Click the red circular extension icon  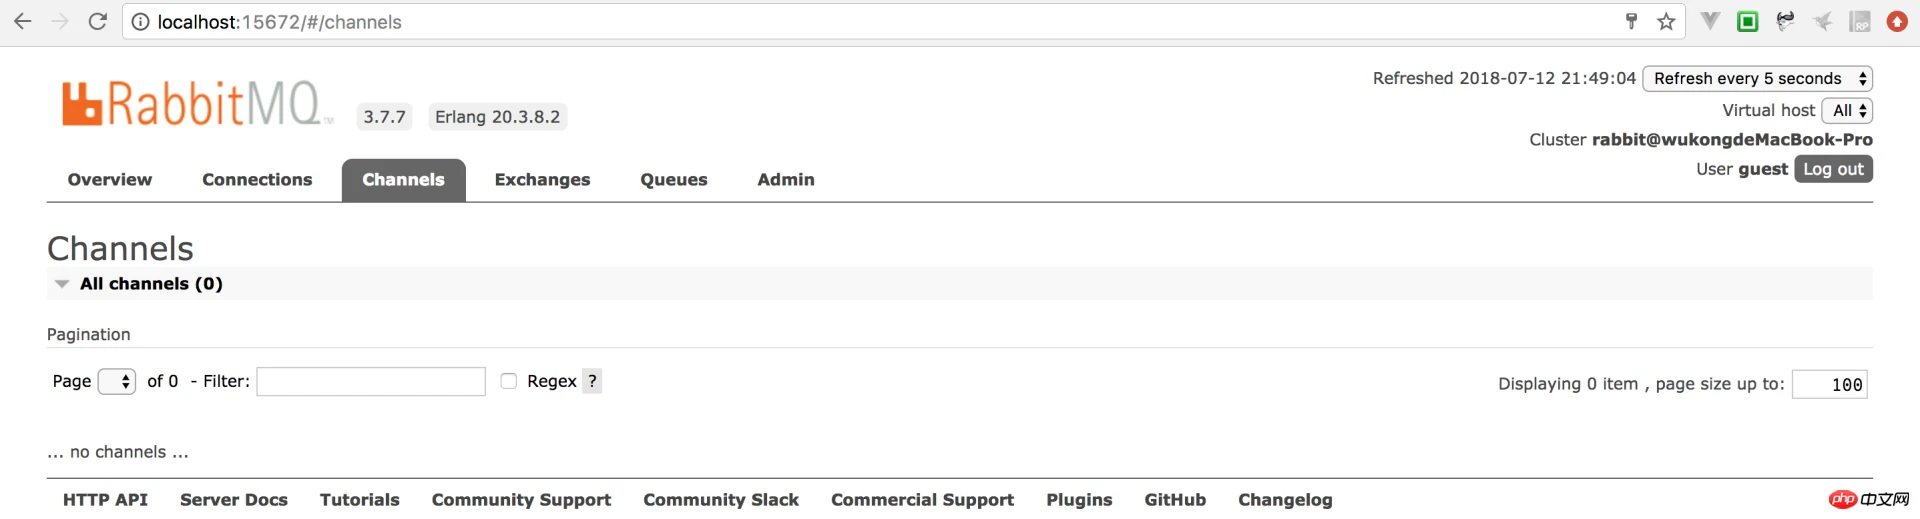1897,21
